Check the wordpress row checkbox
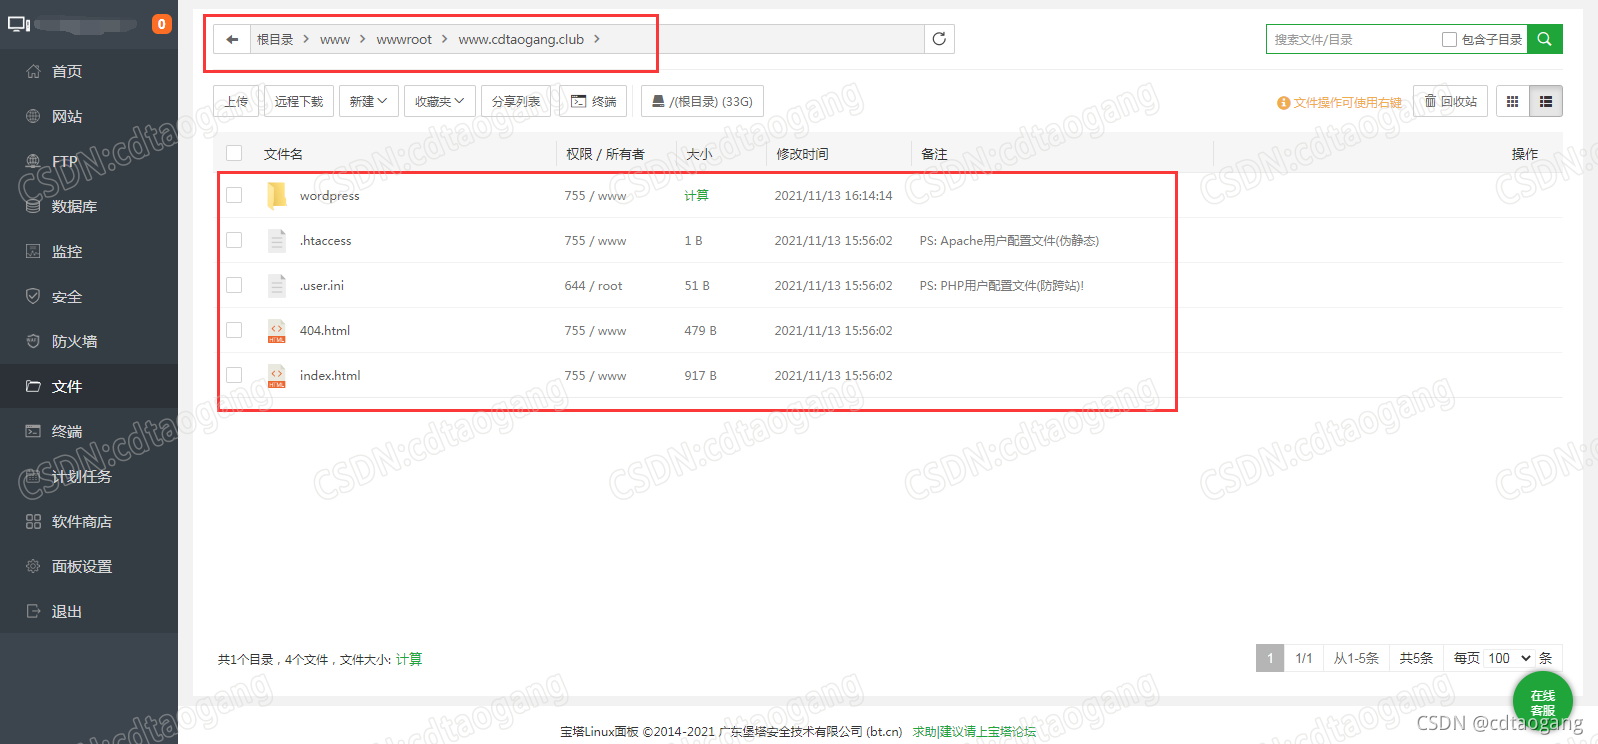1598x744 pixels. [234, 195]
